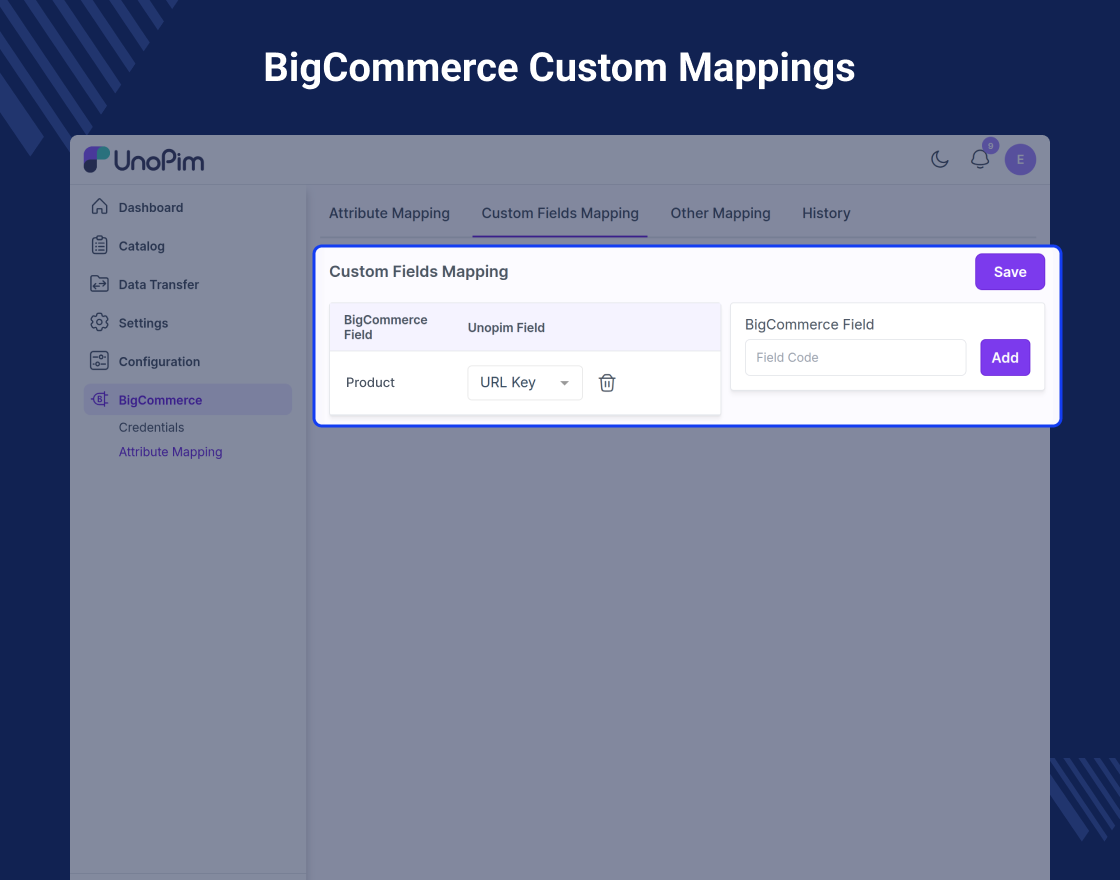Select the Catalog sidebar icon

tap(99, 246)
